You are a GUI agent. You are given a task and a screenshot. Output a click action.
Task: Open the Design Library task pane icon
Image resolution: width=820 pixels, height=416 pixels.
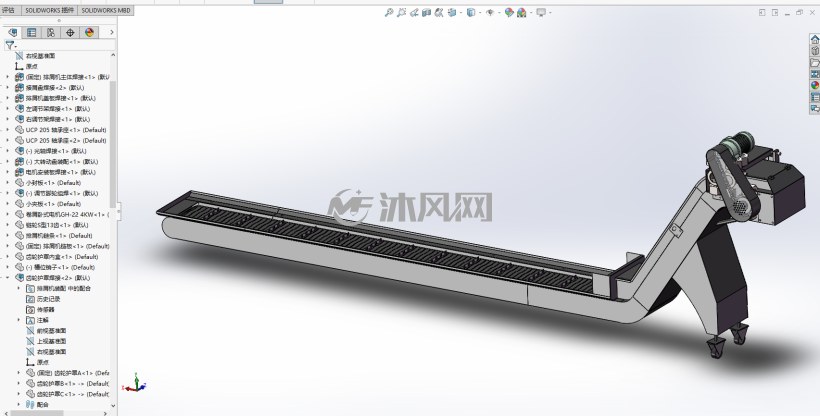815,51
